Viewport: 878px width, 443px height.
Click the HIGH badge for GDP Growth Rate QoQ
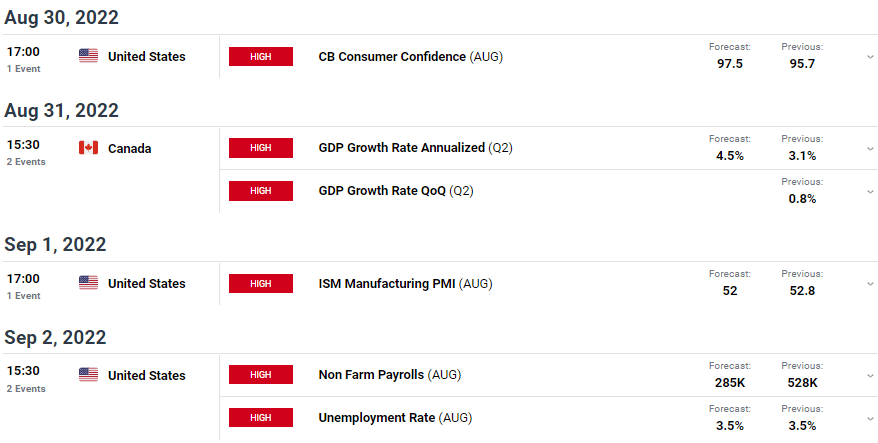click(x=261, y=191)
